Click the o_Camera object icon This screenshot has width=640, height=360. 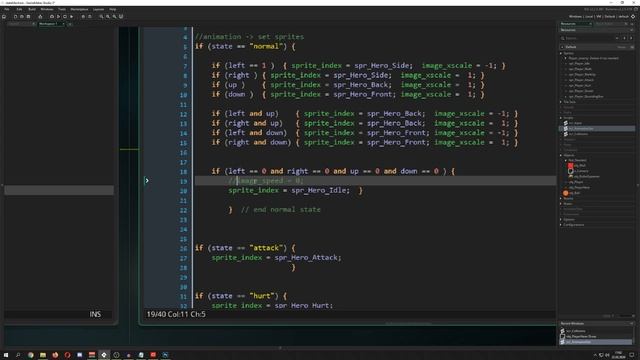[570, 171]
